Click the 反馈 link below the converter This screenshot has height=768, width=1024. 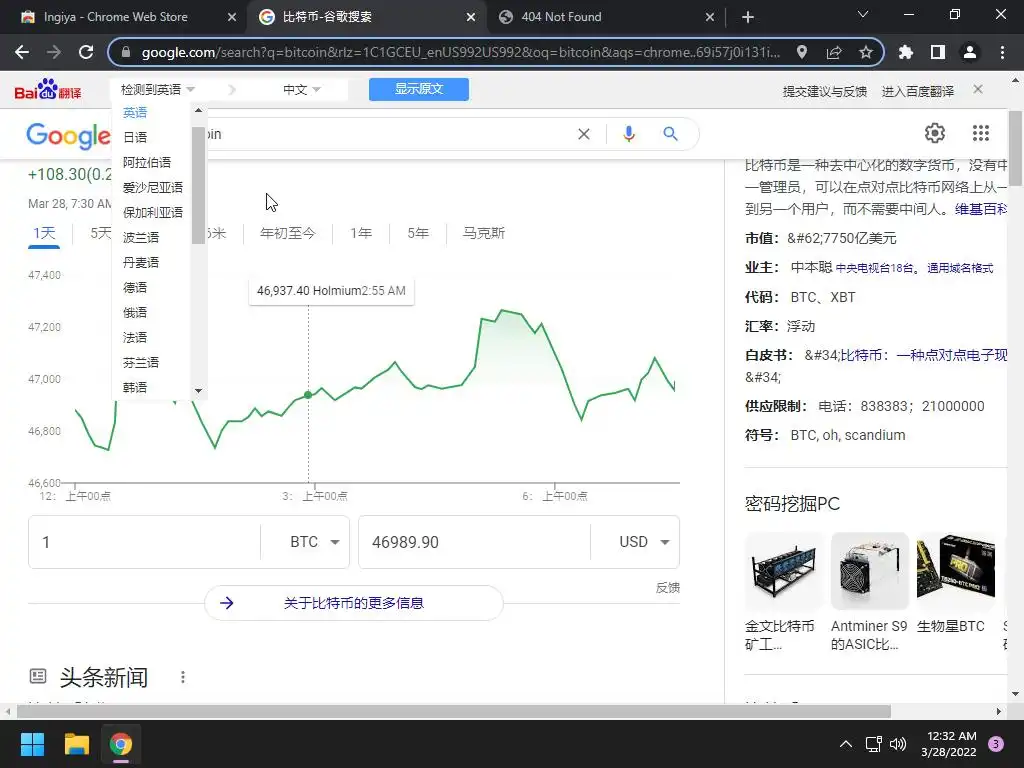pyautogui.click(x=667, y=588)
